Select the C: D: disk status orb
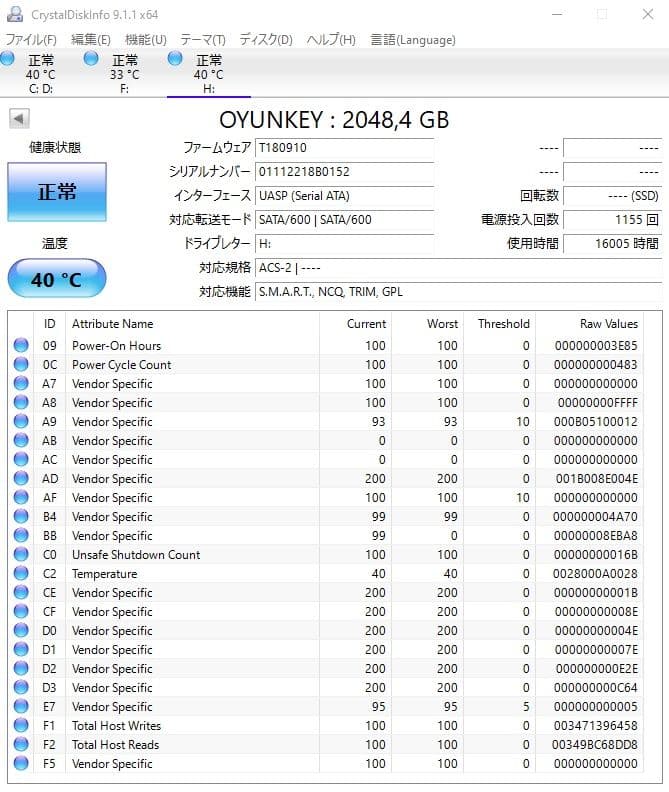 8,59
